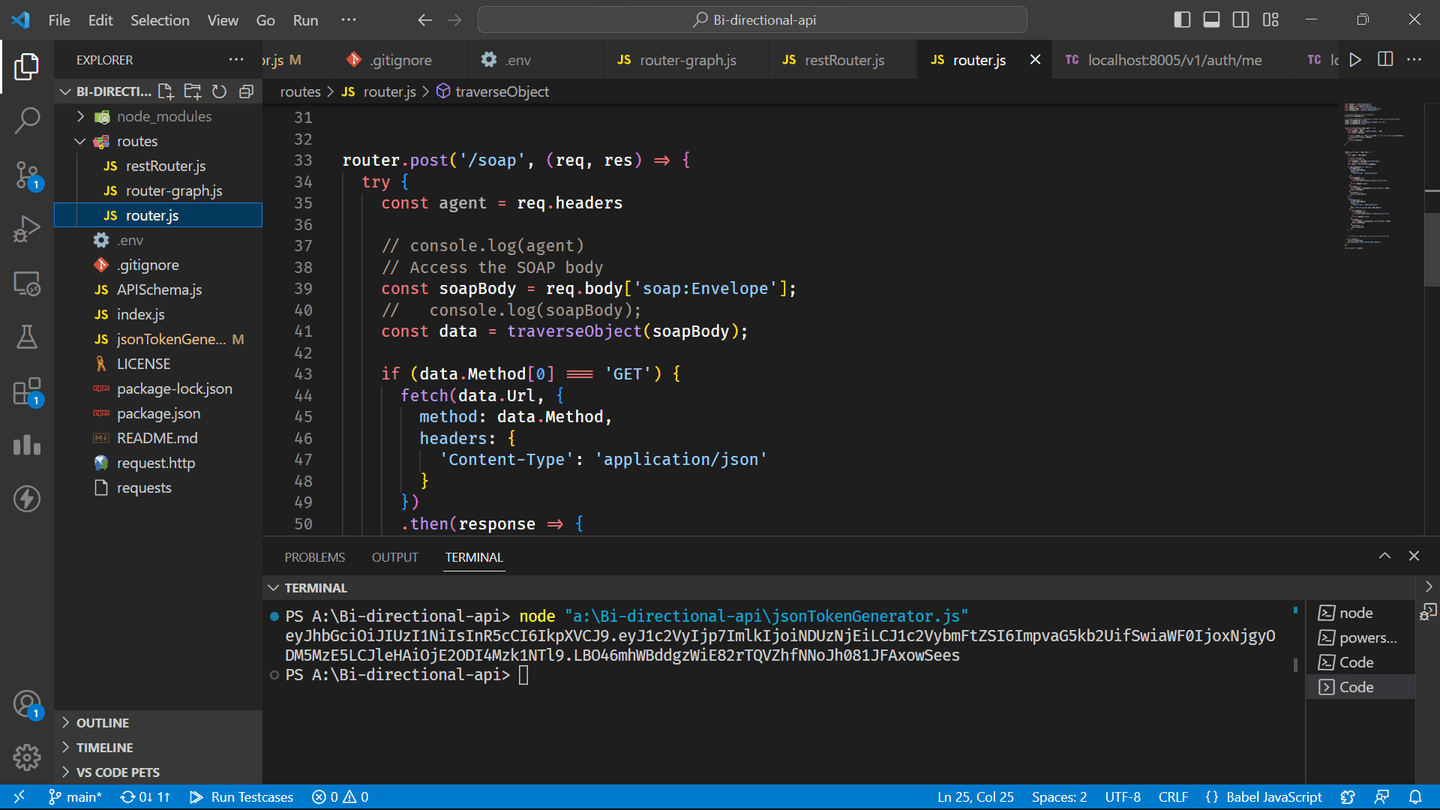
Task: Open the additional menus ellipsis in title bar
Action: pos(348,20)
